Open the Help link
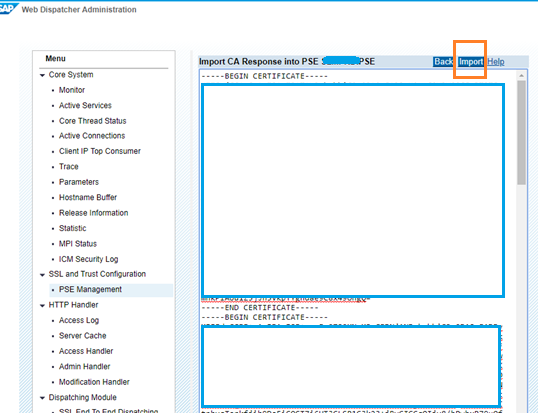The width and height of the screenshot is (538, 414). (x=496, y=62)
